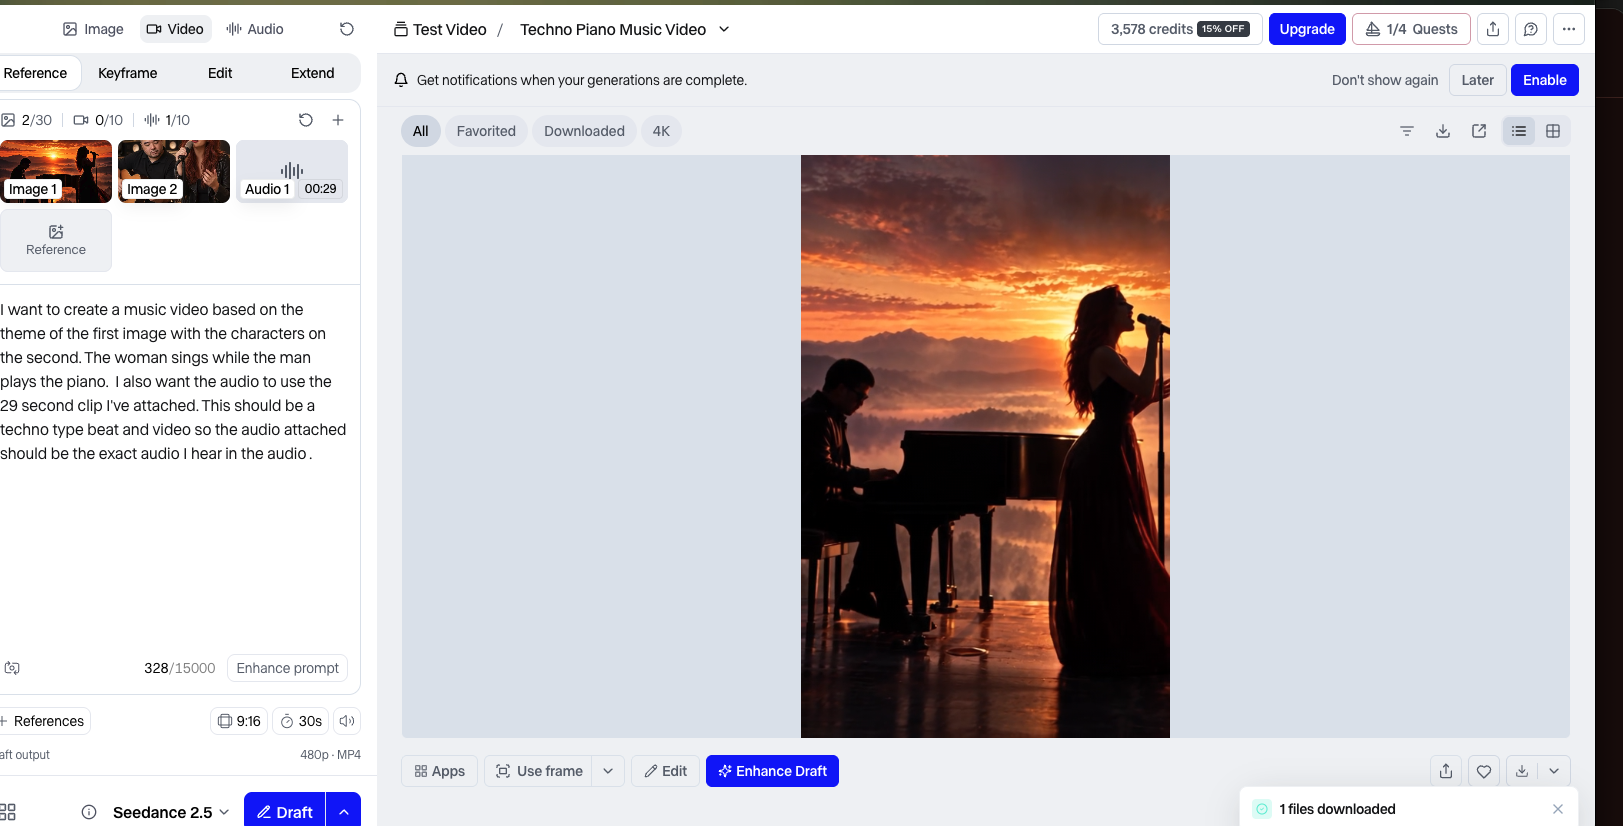Switch to the Audio mode tab

[255, 29]
